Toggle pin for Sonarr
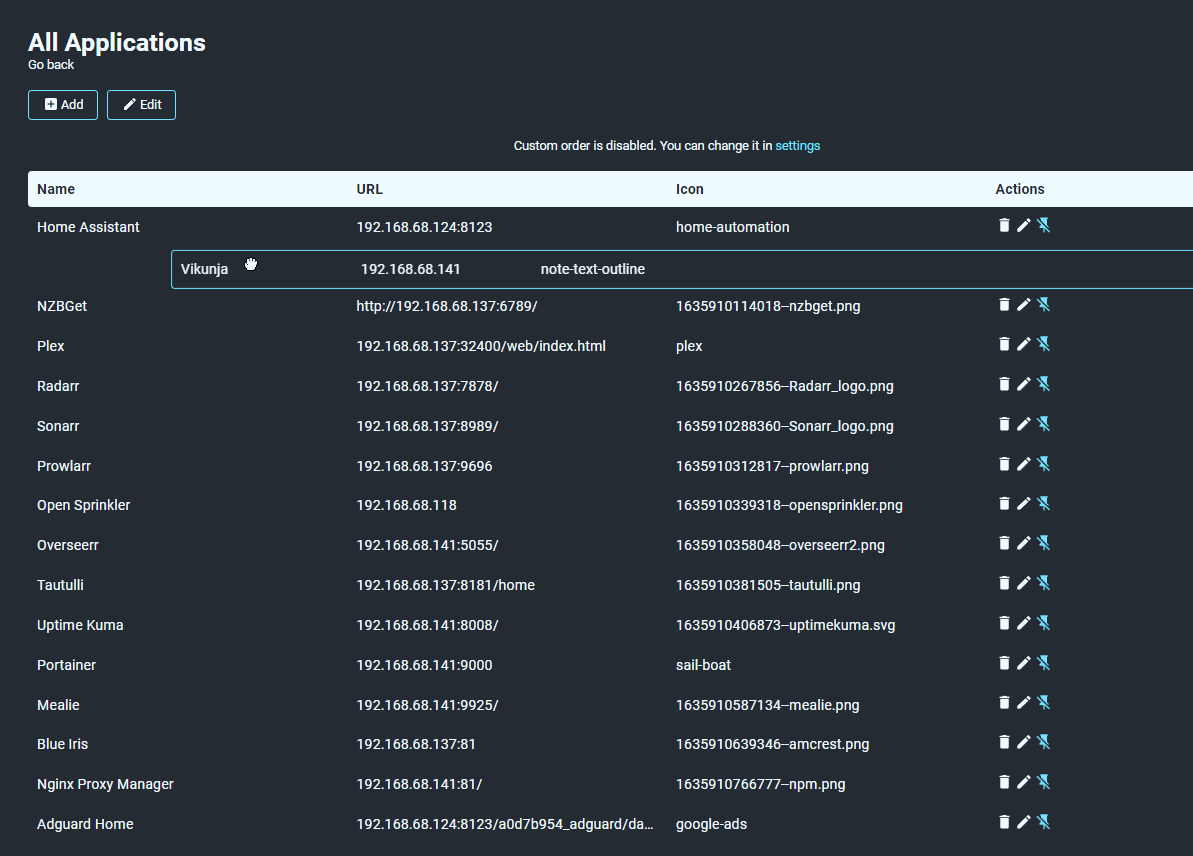Viewport: 1193px width, 856px height. point(1044,424)
